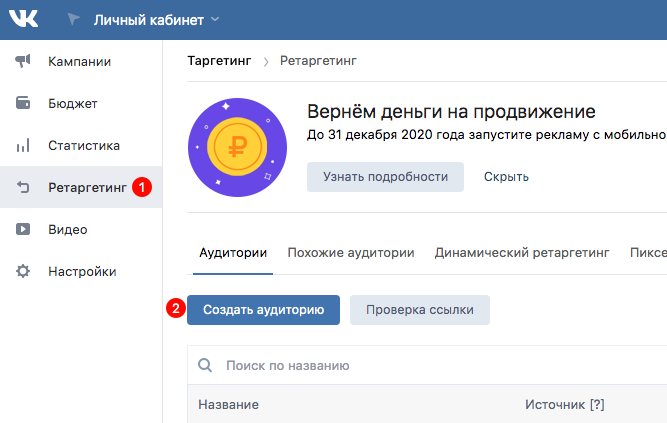Click the ads flag icon in the header
667x423 pixels.
(73, 19)
